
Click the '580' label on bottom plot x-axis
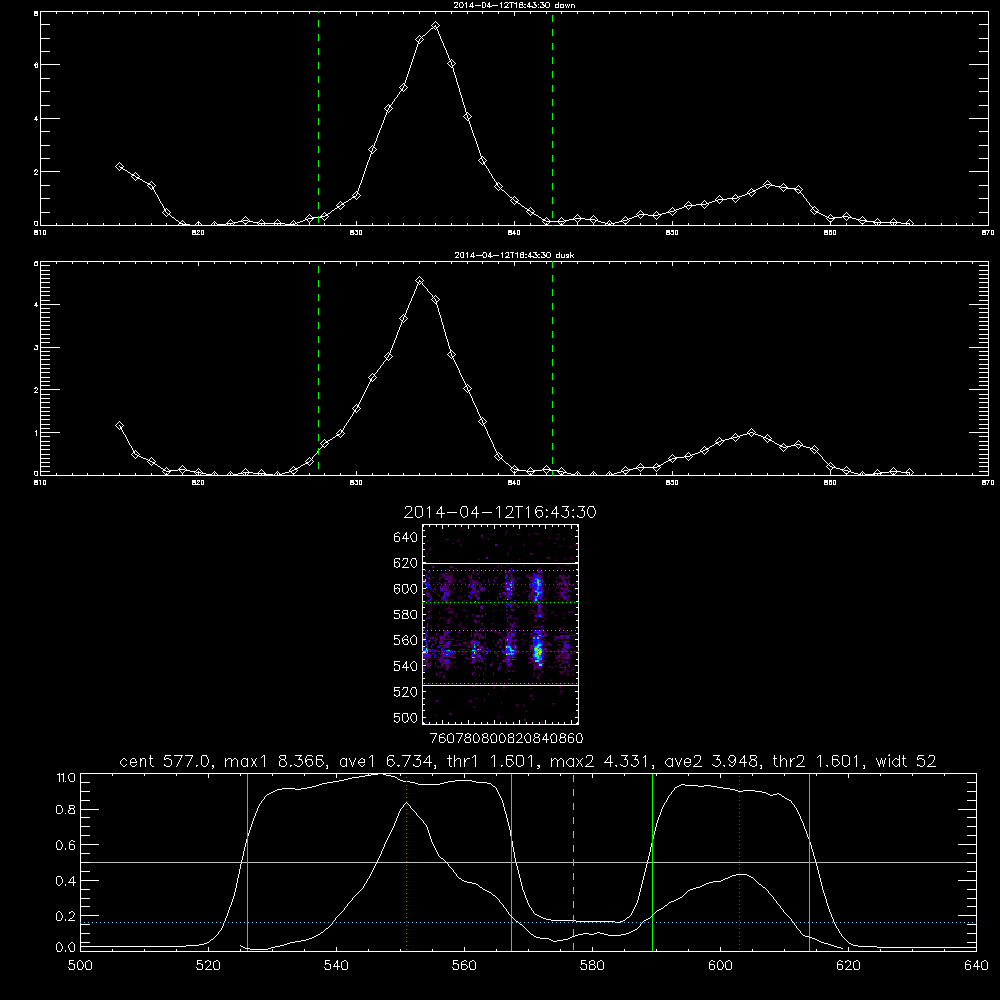(592, 966)
